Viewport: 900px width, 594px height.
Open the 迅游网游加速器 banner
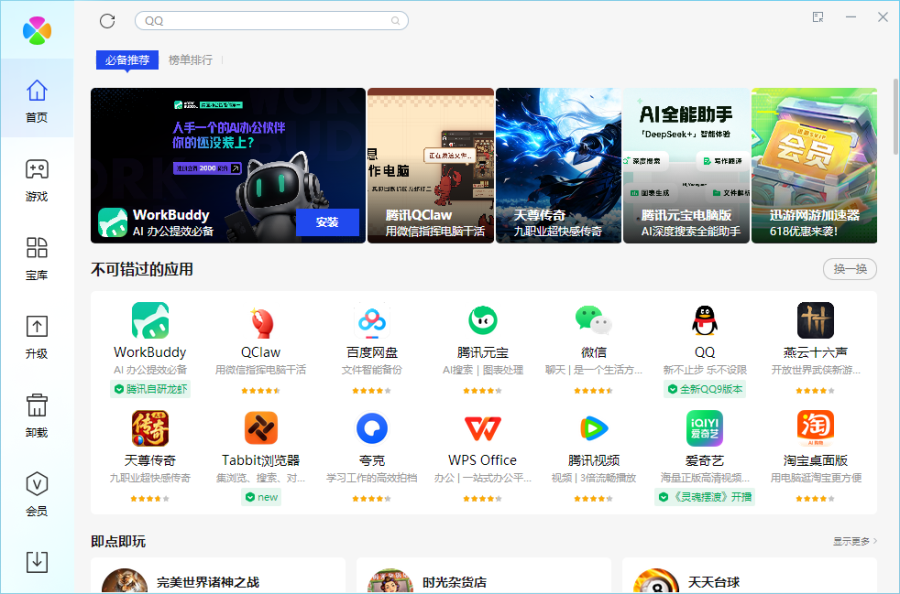tap(814, 165)
